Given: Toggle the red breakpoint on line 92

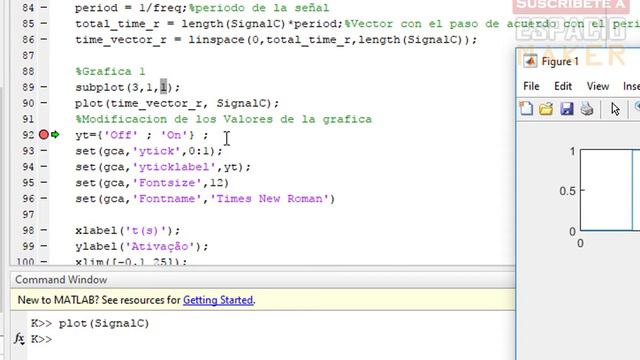Looking at the screenshot, I should pos(44,134).
